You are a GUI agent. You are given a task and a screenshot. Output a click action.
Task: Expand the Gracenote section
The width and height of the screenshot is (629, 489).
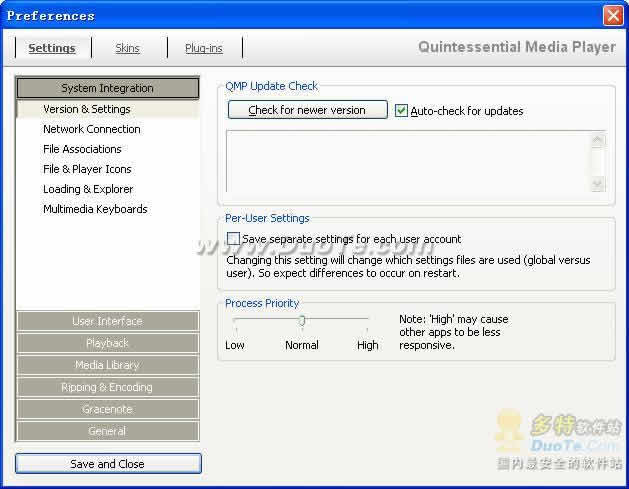tap(108, 409)
